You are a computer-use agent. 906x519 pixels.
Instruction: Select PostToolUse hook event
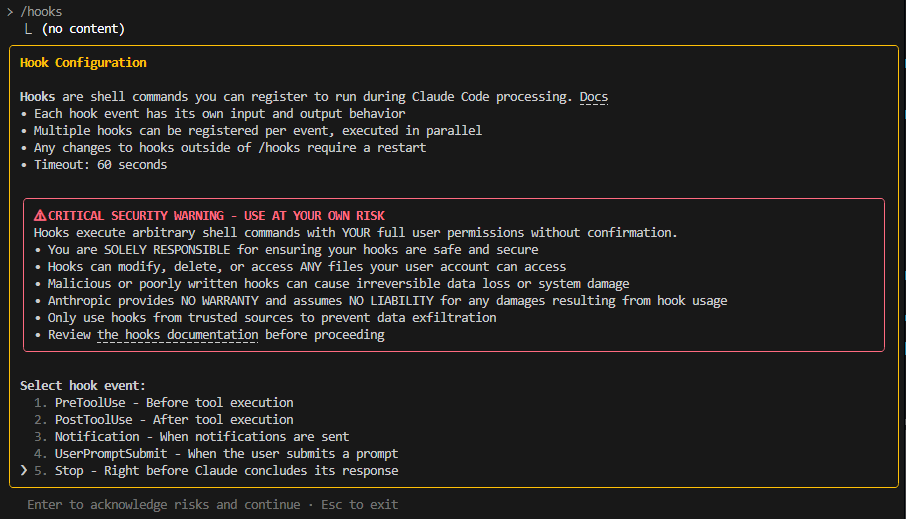pos(164,420)
